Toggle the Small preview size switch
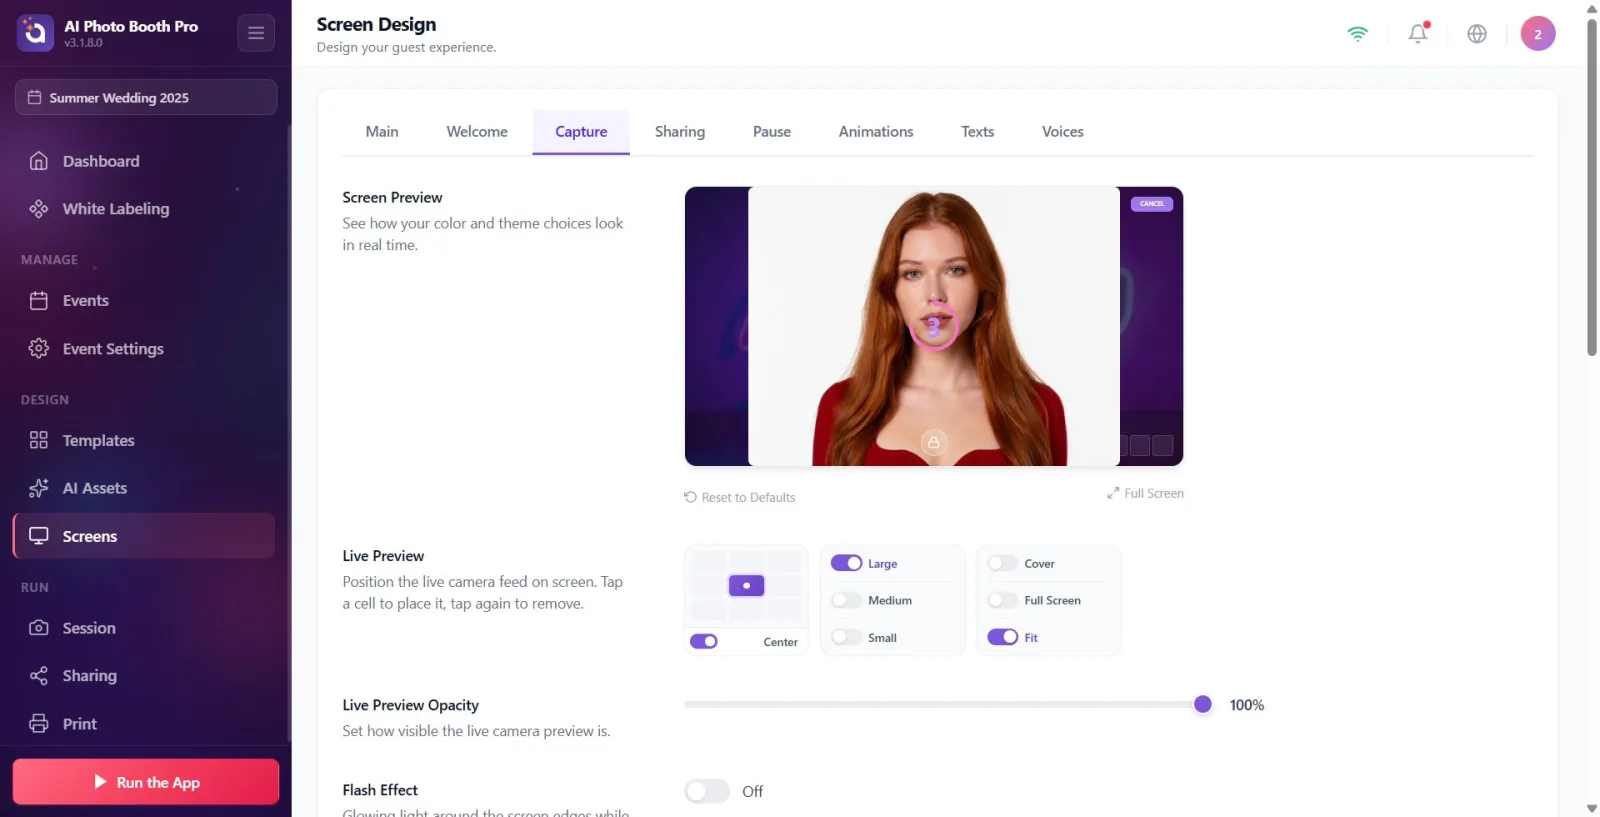 click(846, 637)
